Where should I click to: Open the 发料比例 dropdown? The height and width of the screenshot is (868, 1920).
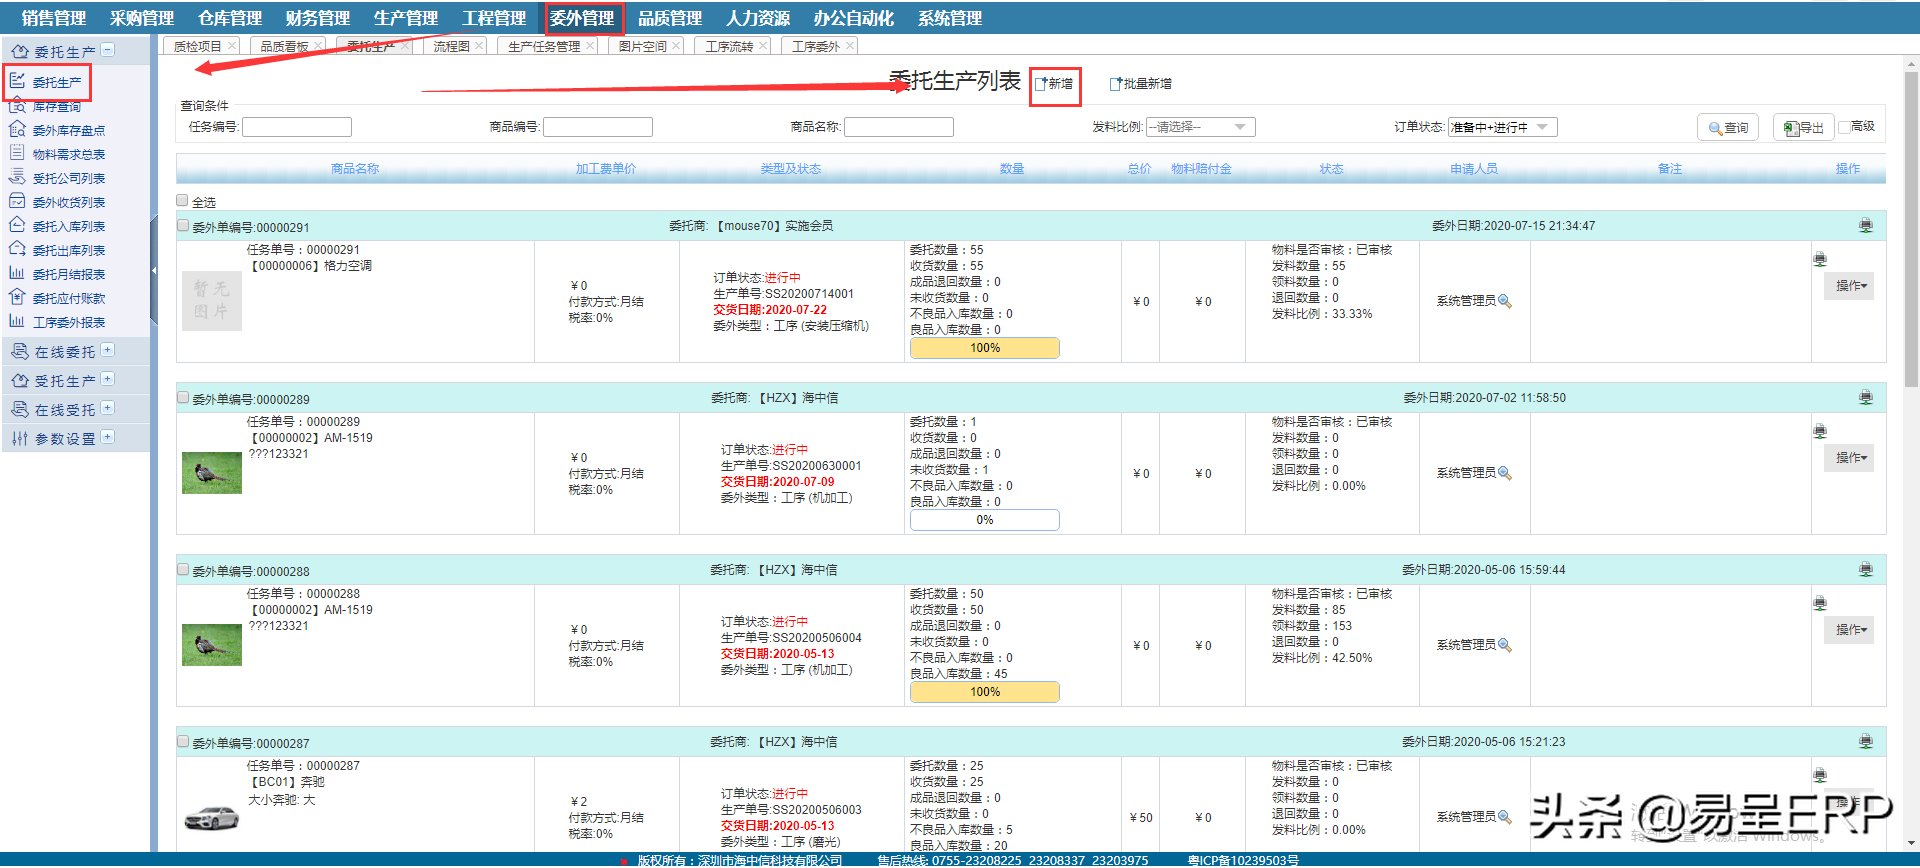coord(1200,127)
